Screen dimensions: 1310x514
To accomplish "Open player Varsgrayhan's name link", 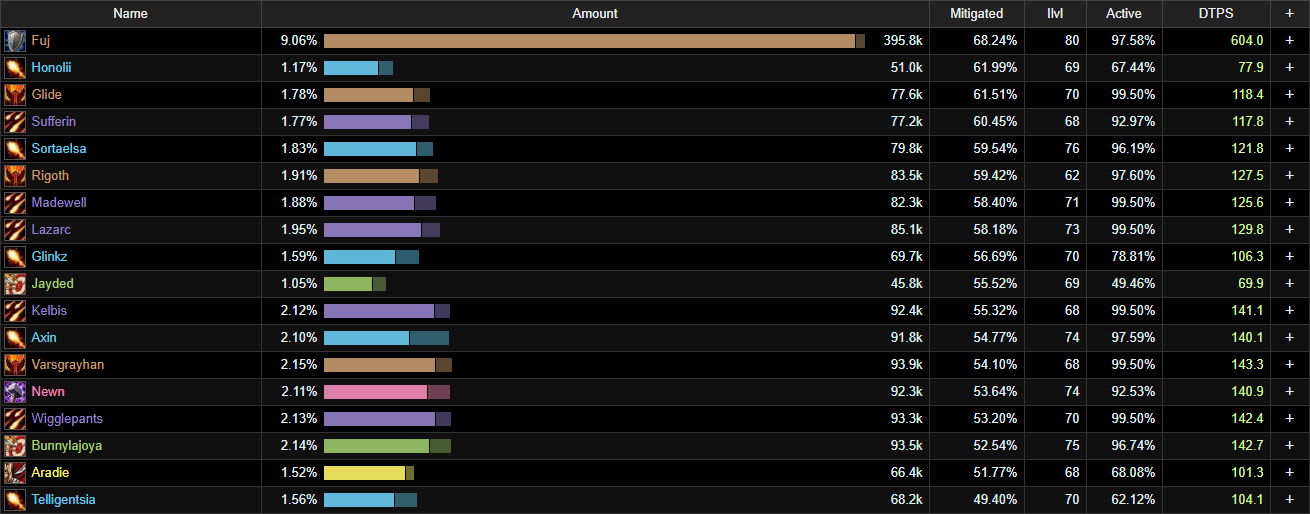I will [68, 365].
